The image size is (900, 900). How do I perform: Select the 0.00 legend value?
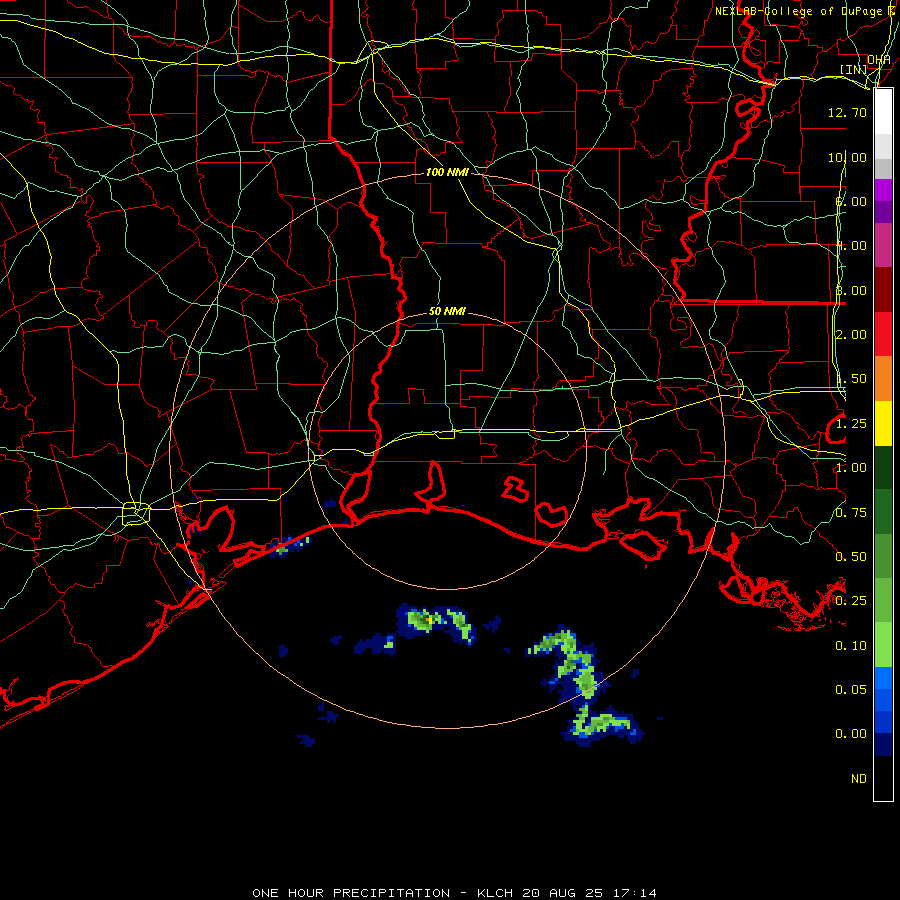[x=851, y=734]
